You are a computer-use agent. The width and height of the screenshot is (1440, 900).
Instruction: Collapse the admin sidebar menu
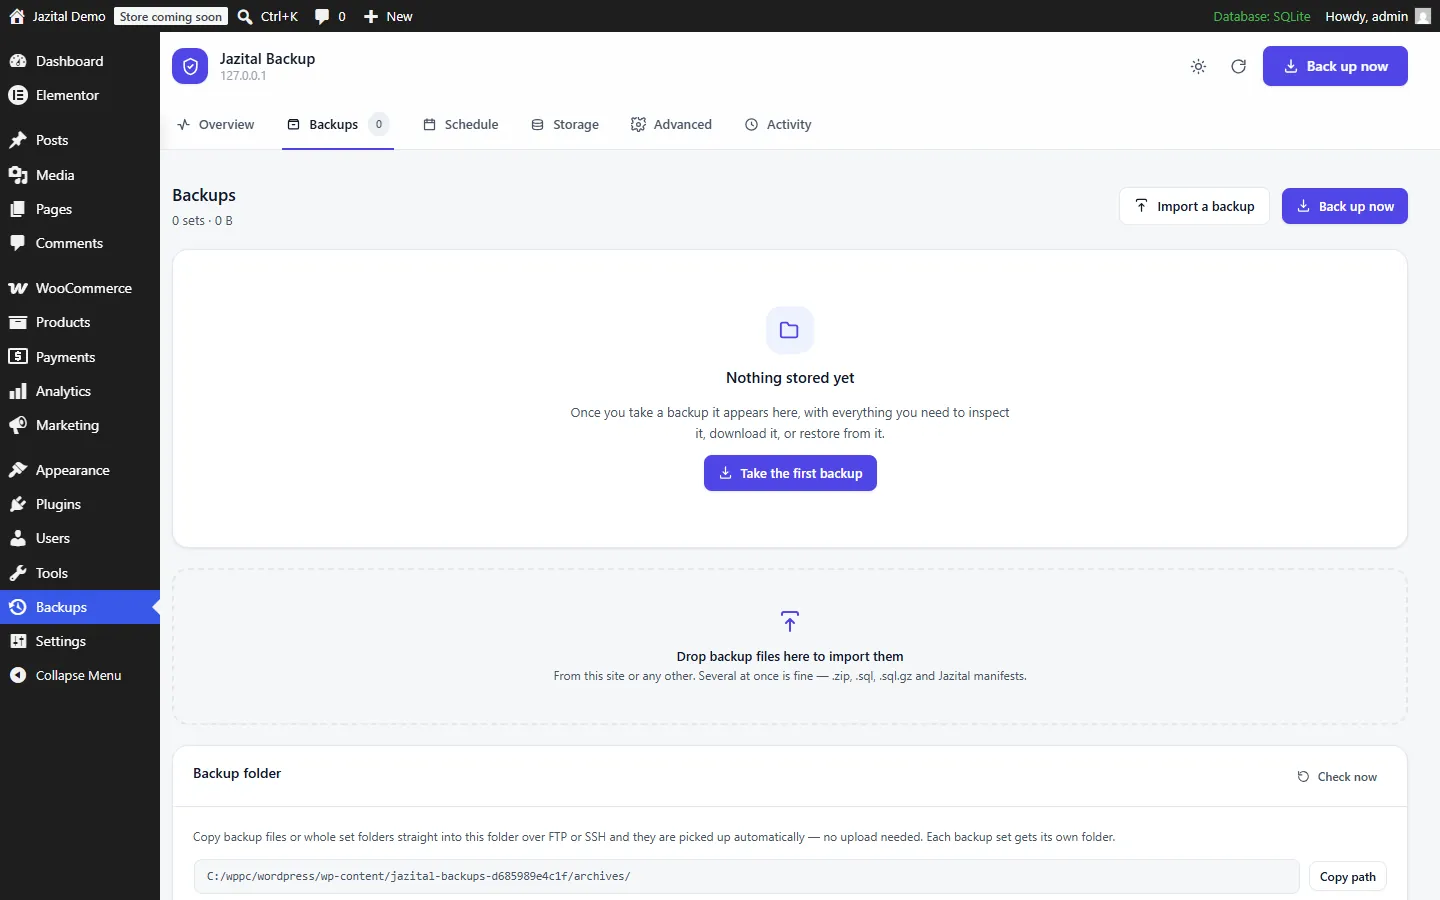(x=80, y=675)
